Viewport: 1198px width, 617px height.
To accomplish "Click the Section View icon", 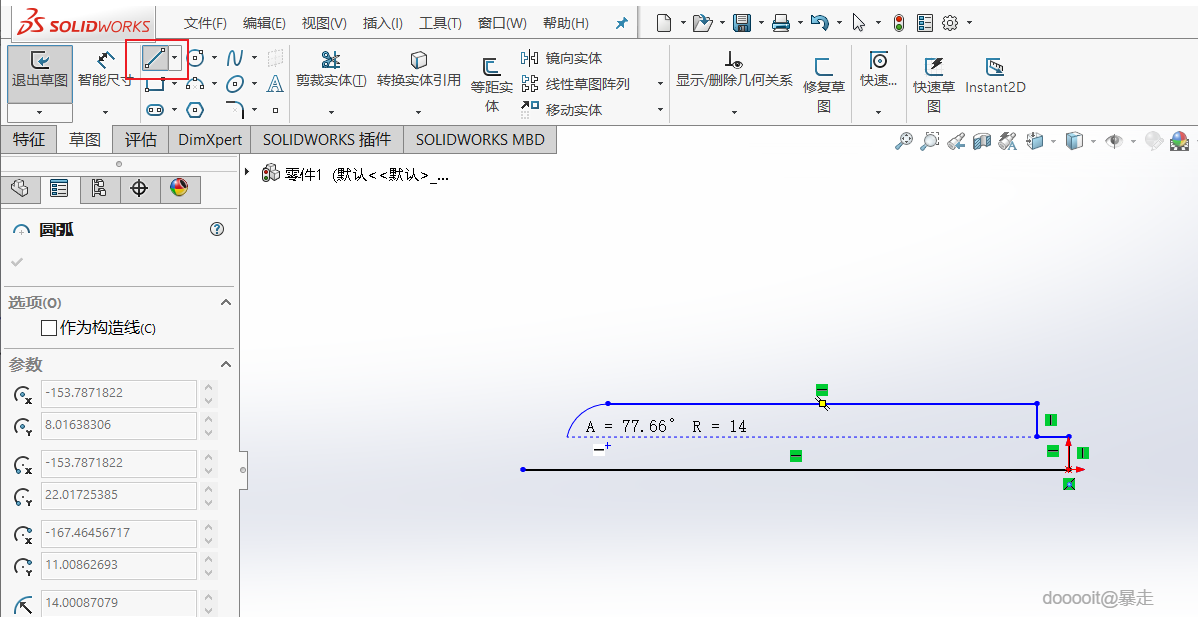I will (982, 141).
